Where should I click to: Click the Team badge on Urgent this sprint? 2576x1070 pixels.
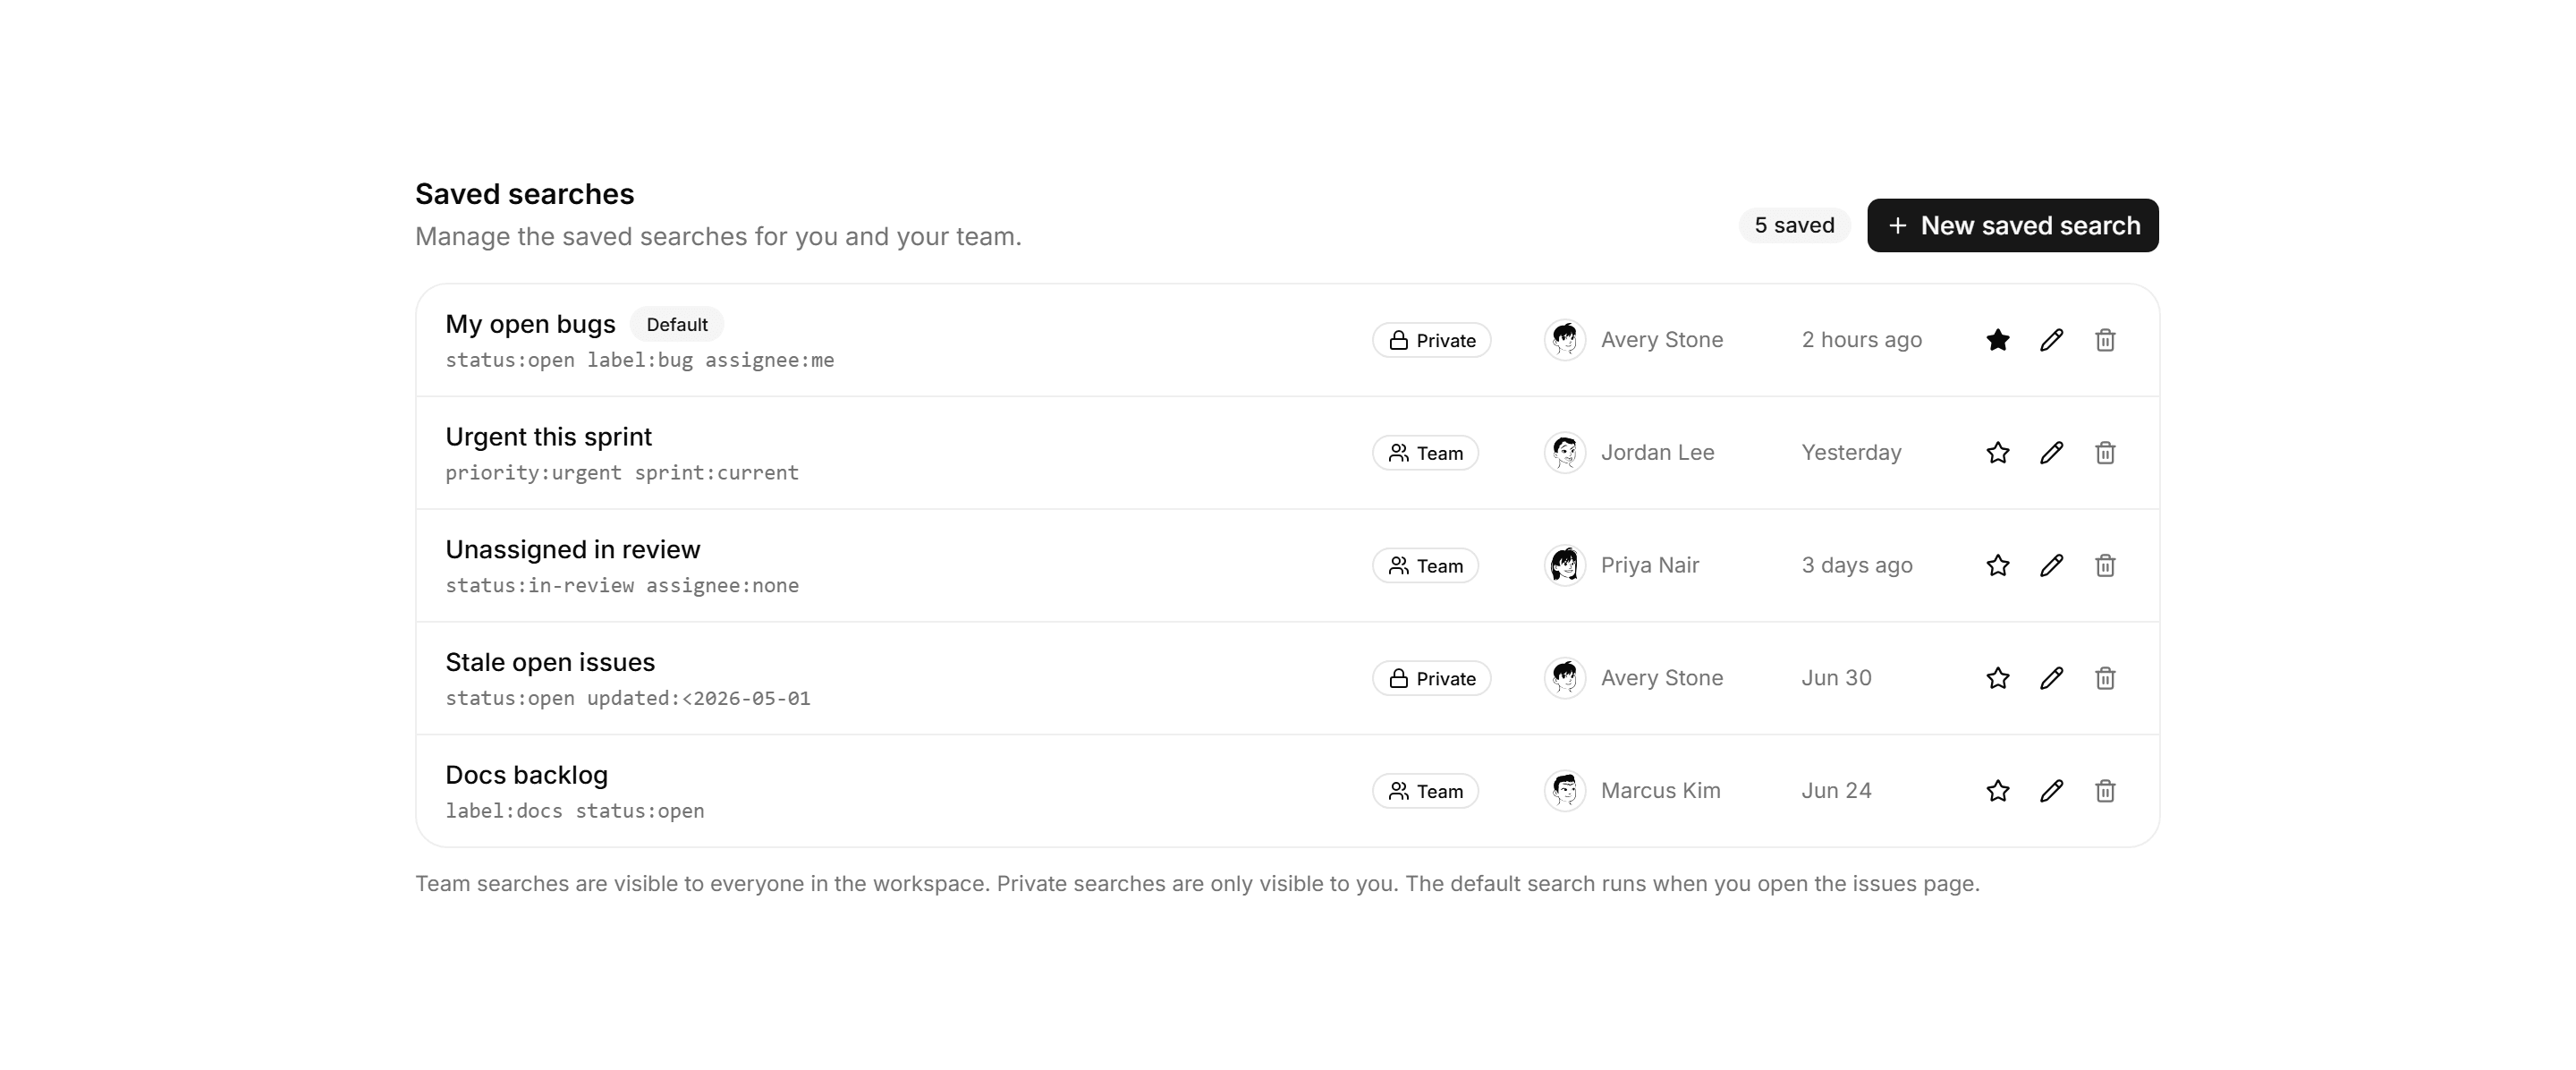coord(1425,453)
